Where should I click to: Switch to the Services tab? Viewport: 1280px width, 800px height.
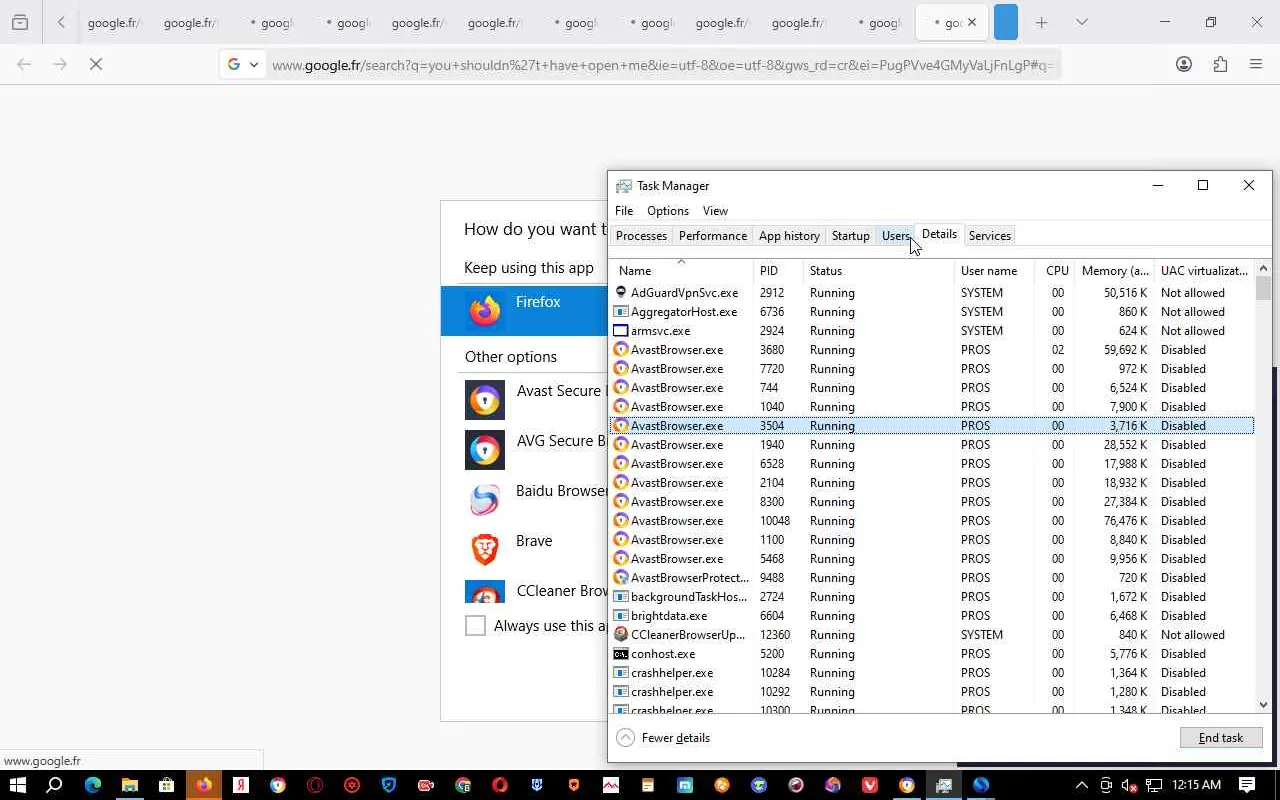tap(990, 236)
